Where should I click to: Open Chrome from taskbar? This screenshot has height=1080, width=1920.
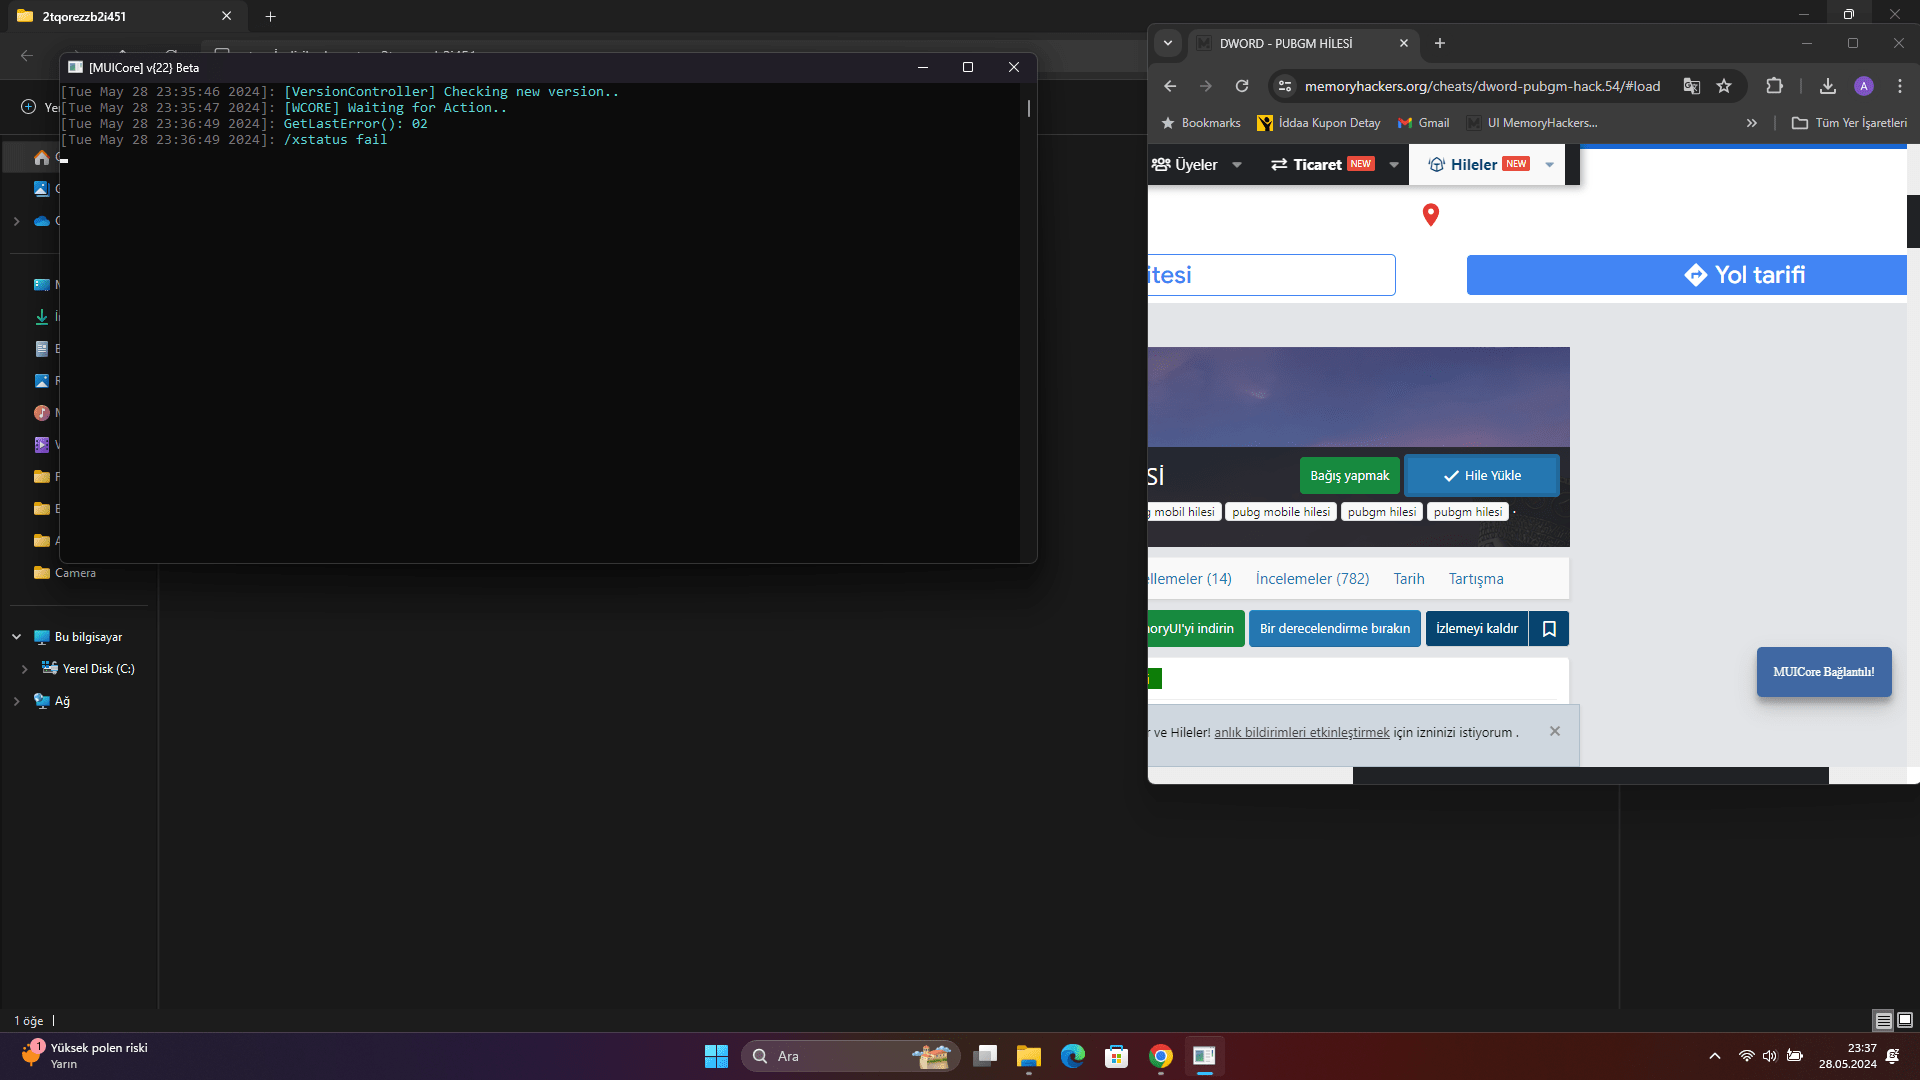coord(1161,1056)
